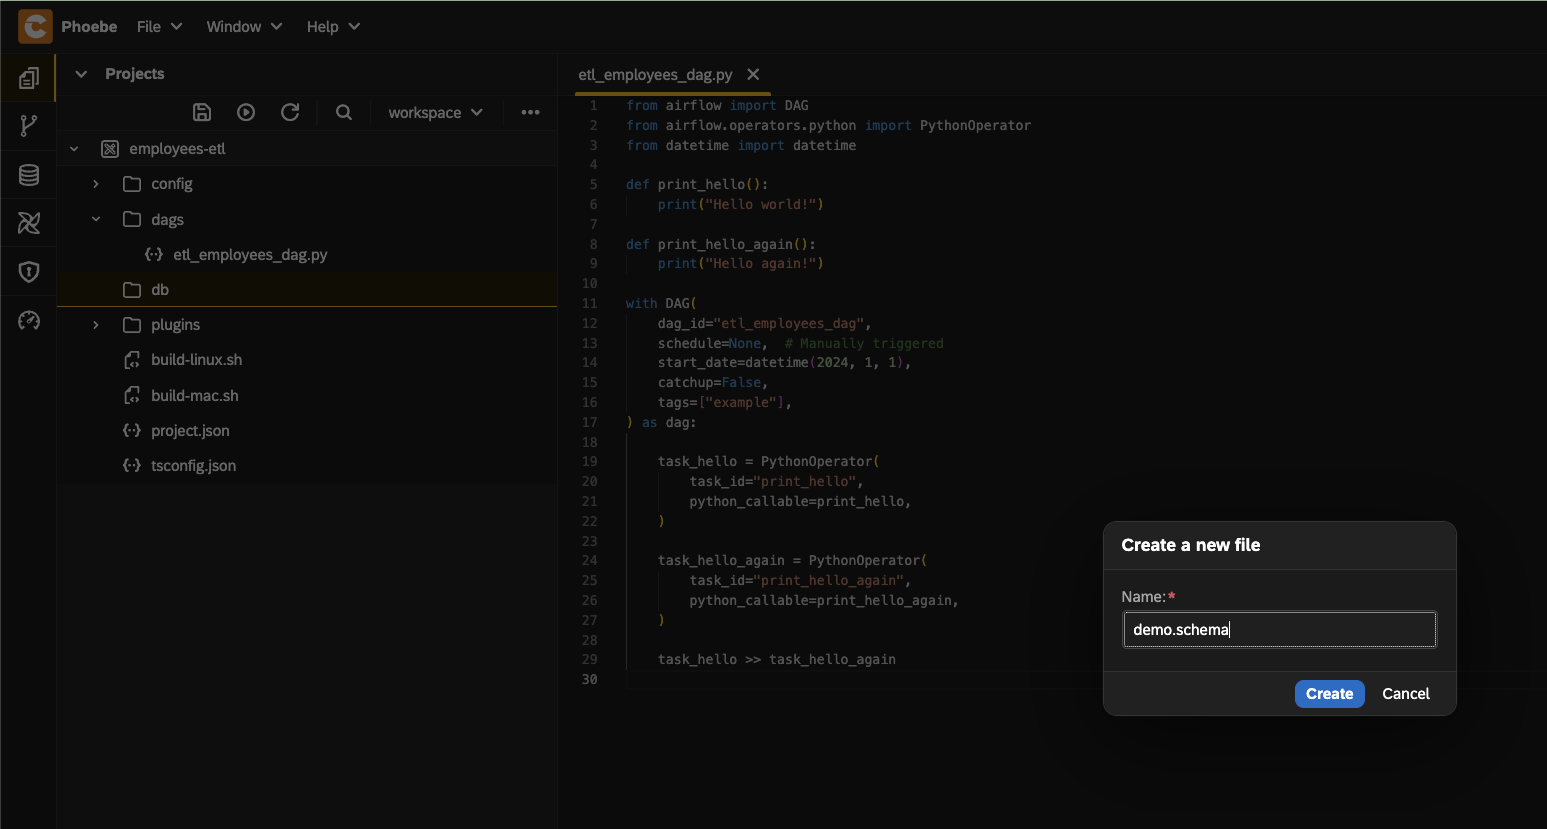Collapse the employees-etl project node
Screen dimensions: 1547x829
tap(74, 149)
